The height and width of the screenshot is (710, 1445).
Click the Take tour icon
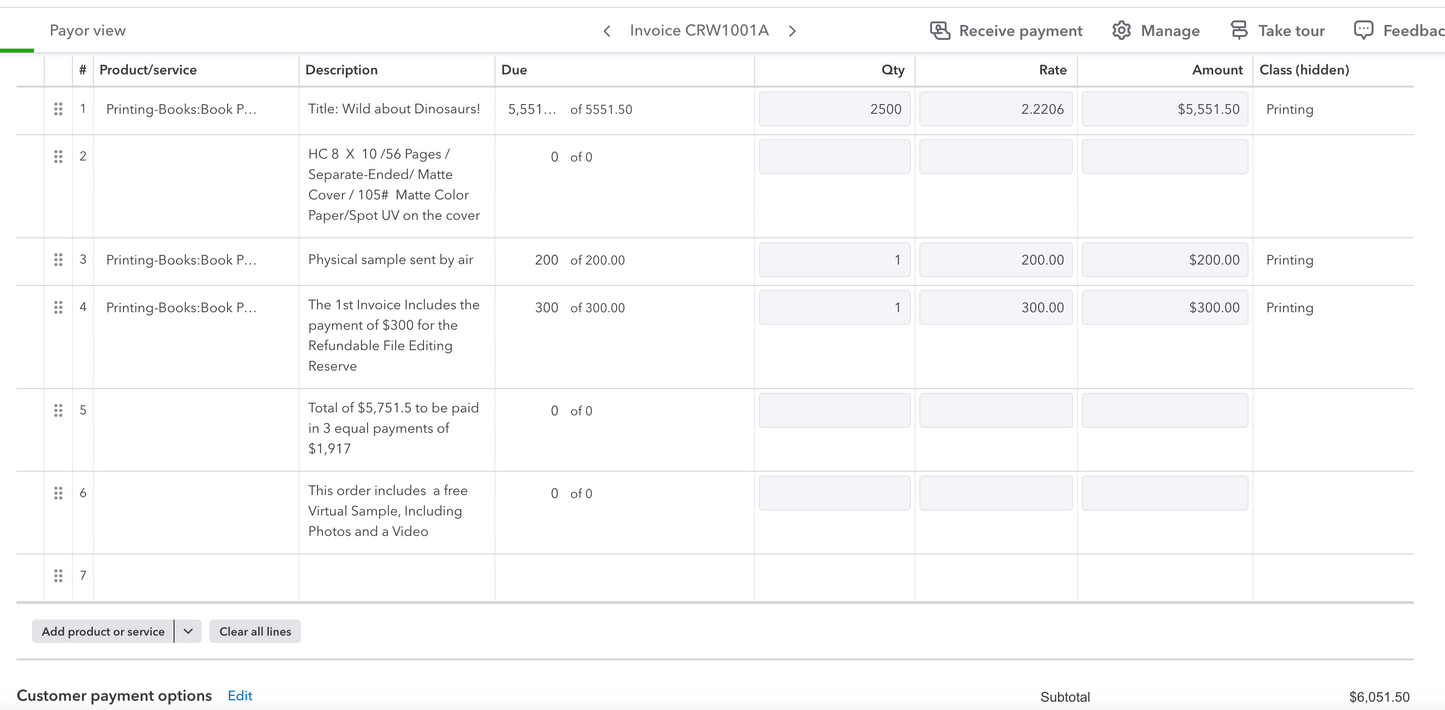point(1239,31)
